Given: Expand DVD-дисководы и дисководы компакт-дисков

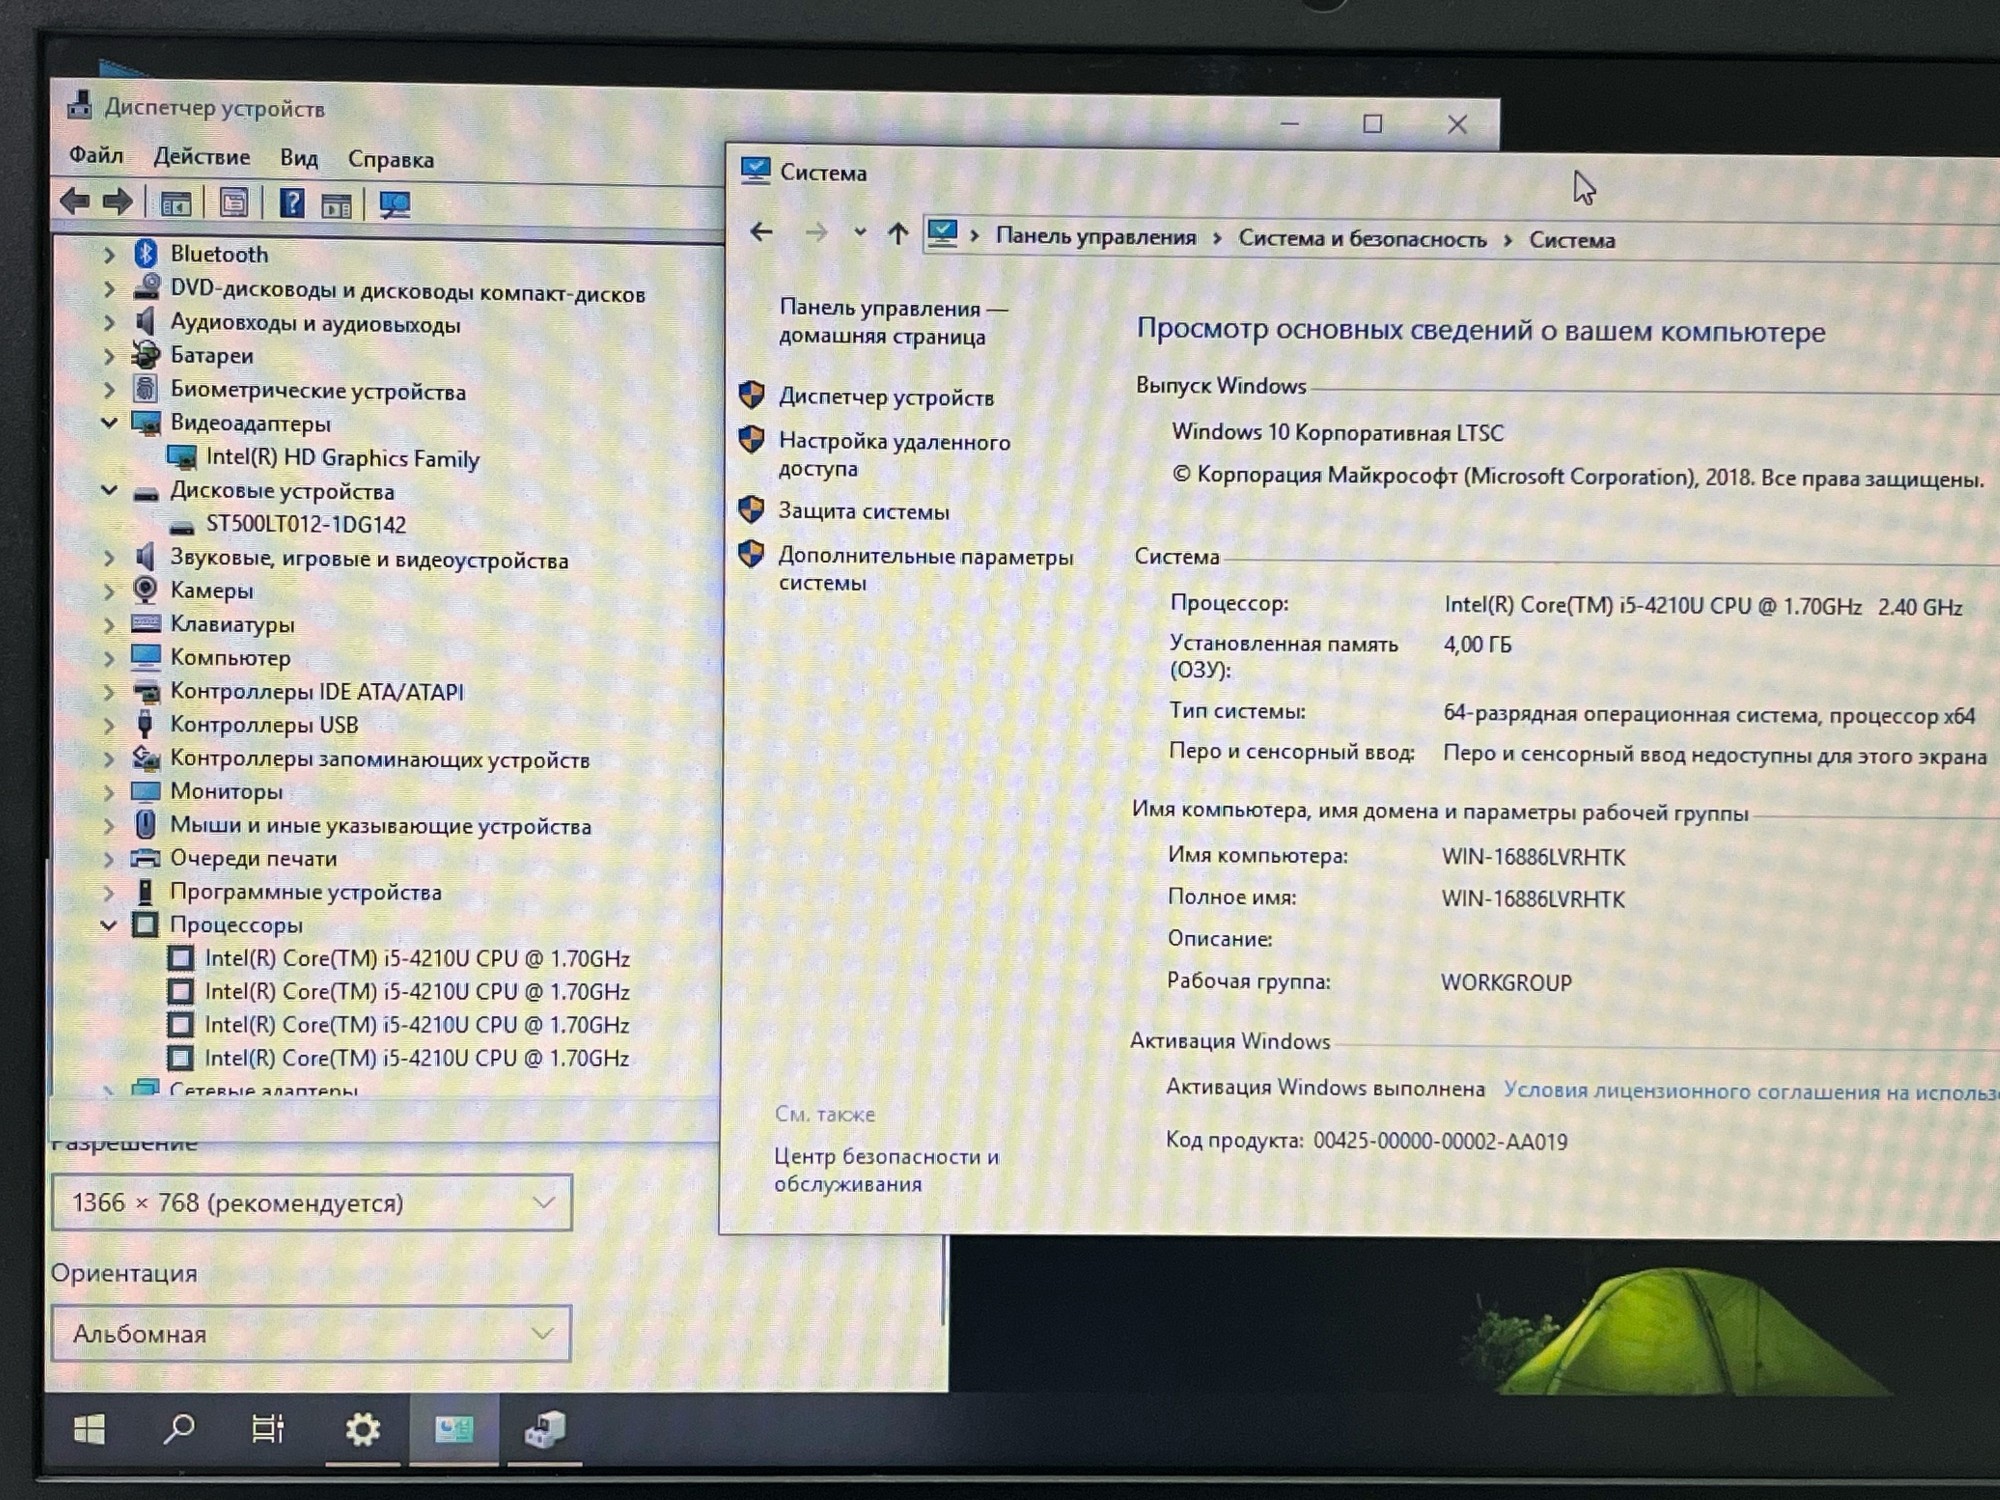Looking at the screenshot, I should [109, 289].
